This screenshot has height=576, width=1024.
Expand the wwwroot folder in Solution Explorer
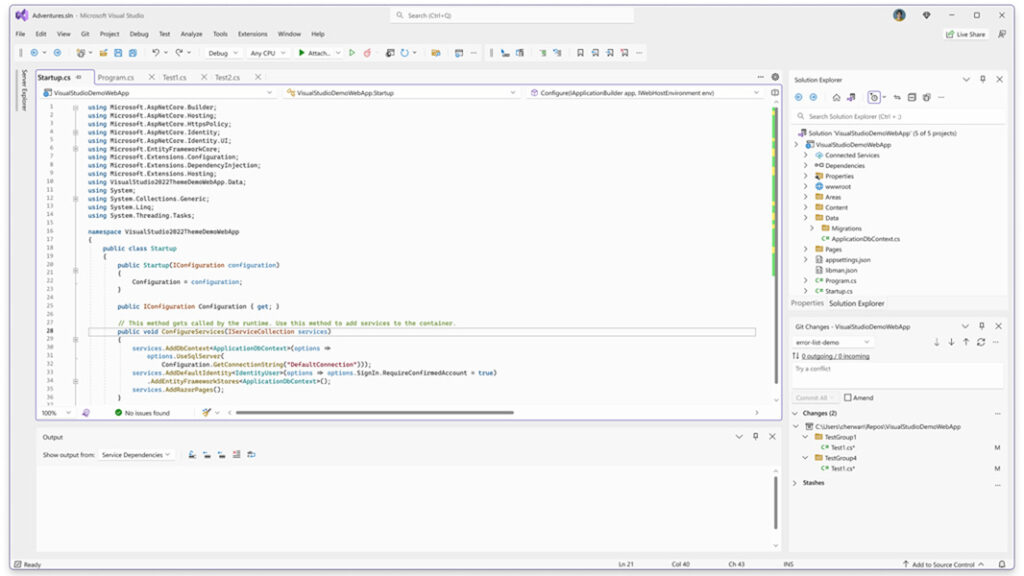click(807, 186)
